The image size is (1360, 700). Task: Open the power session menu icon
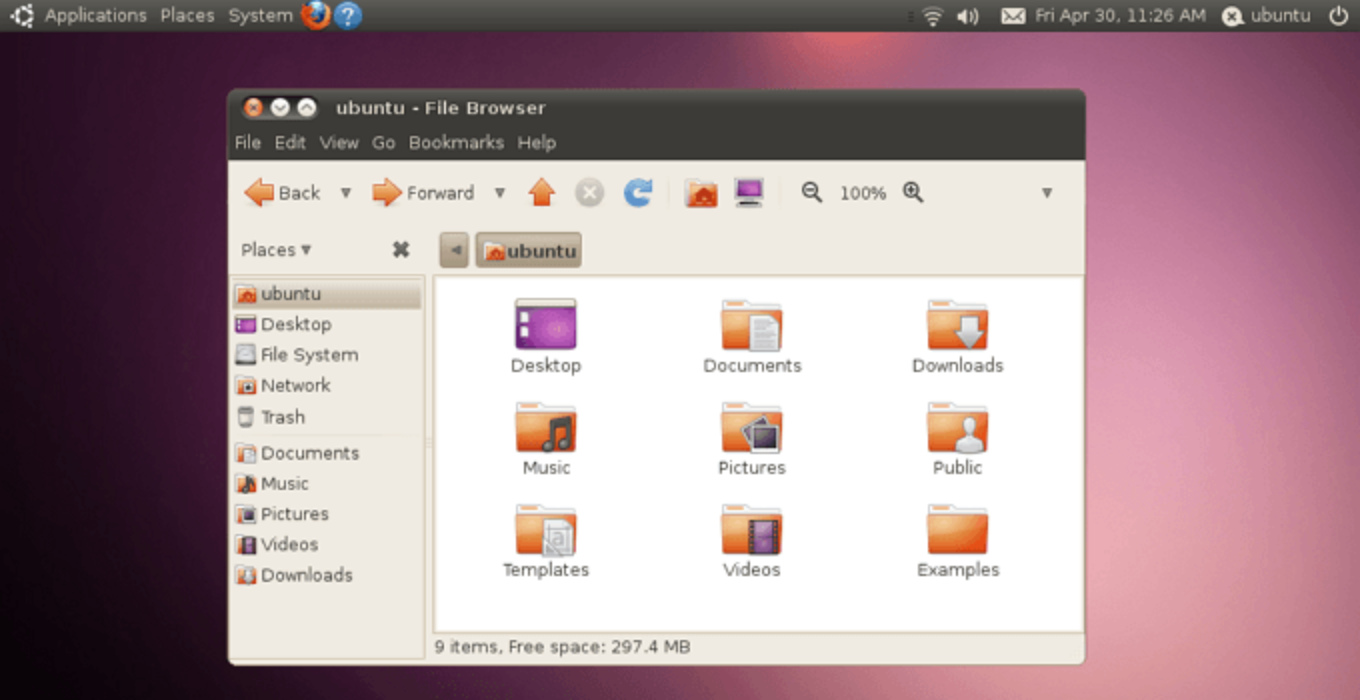[x=1338, y=15]
